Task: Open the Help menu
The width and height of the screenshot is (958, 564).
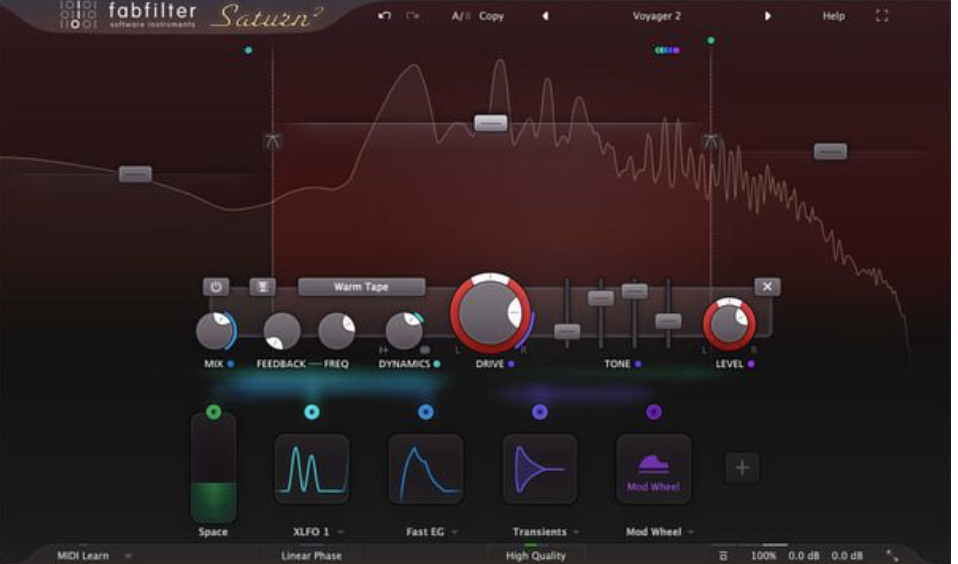Action: coord(833,16)
